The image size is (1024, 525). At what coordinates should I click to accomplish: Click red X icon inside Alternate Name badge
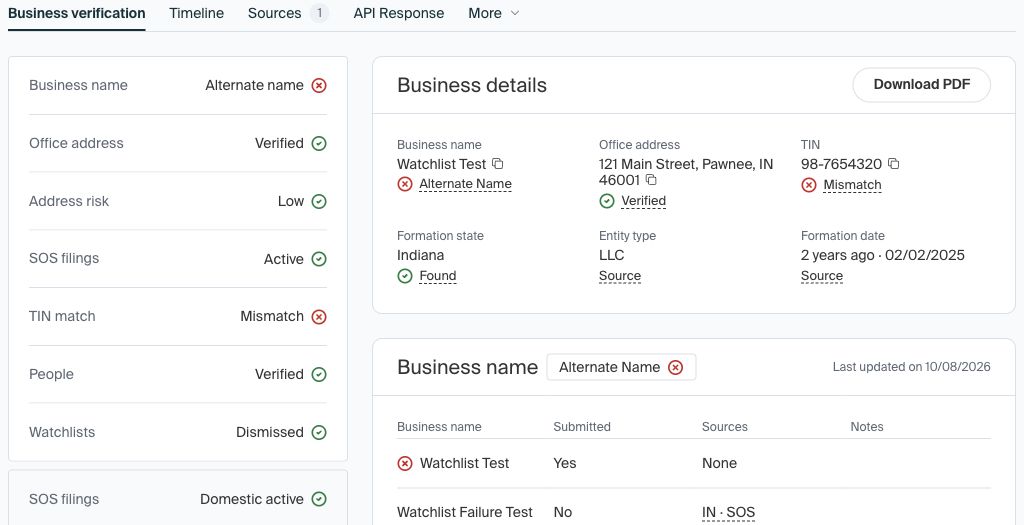tap(675, 368)
